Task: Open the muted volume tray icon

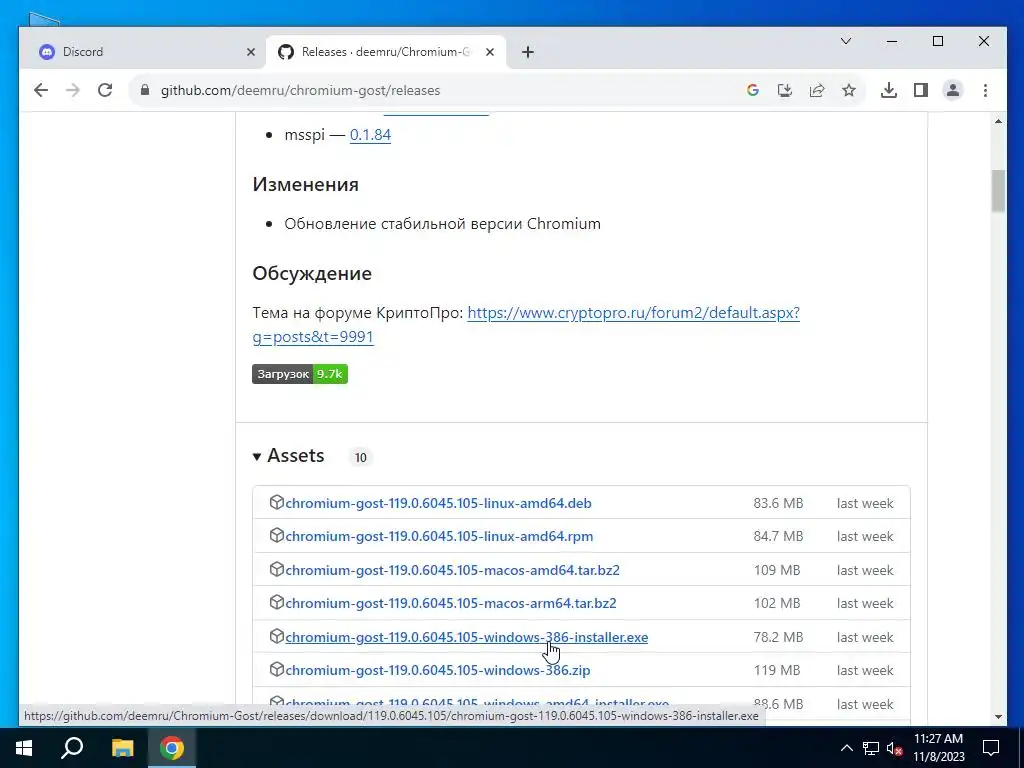Action: tap(894, 748)
